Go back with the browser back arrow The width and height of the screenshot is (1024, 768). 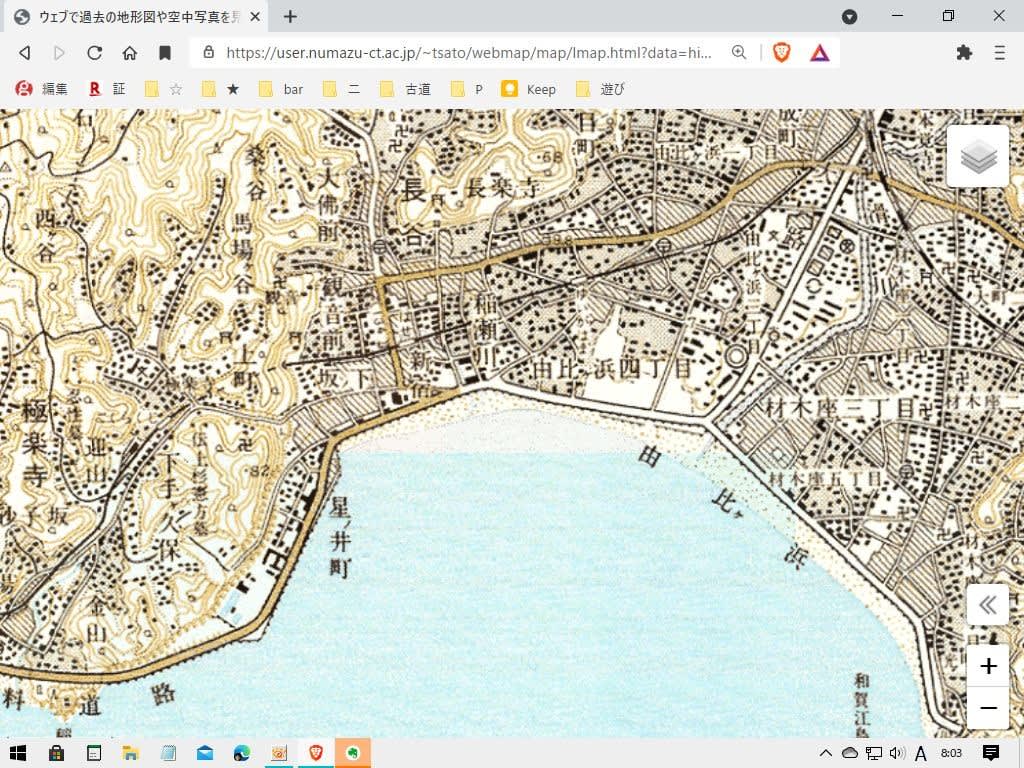coord(25,53)
